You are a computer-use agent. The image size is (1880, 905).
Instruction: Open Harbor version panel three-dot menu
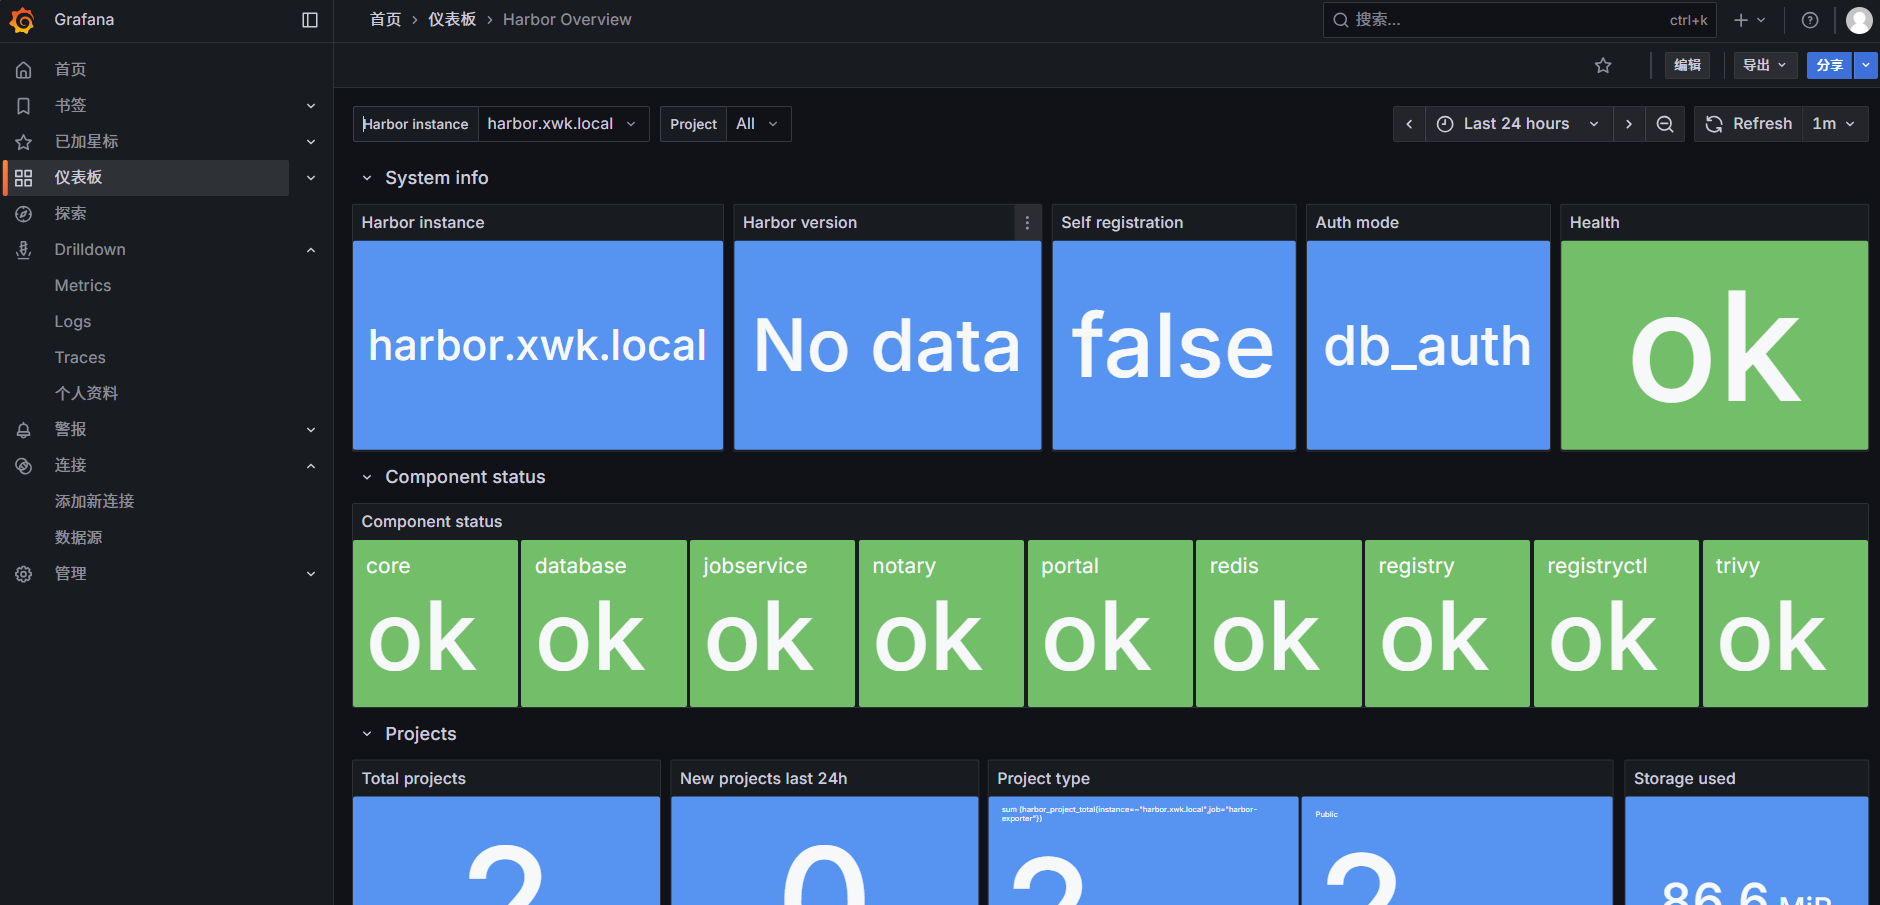pyautogui.click(x=1027, y=223)
